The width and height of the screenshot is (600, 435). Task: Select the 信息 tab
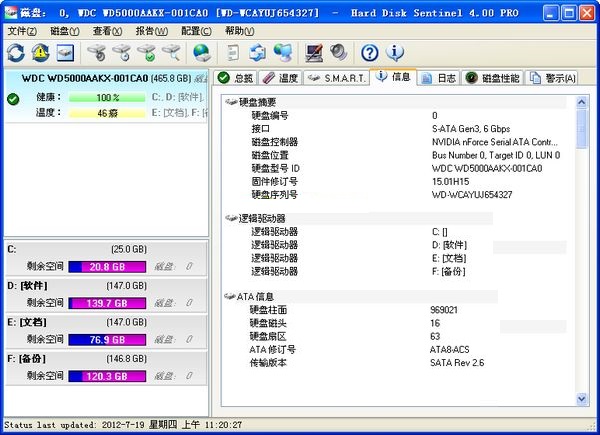pos(393,77)
